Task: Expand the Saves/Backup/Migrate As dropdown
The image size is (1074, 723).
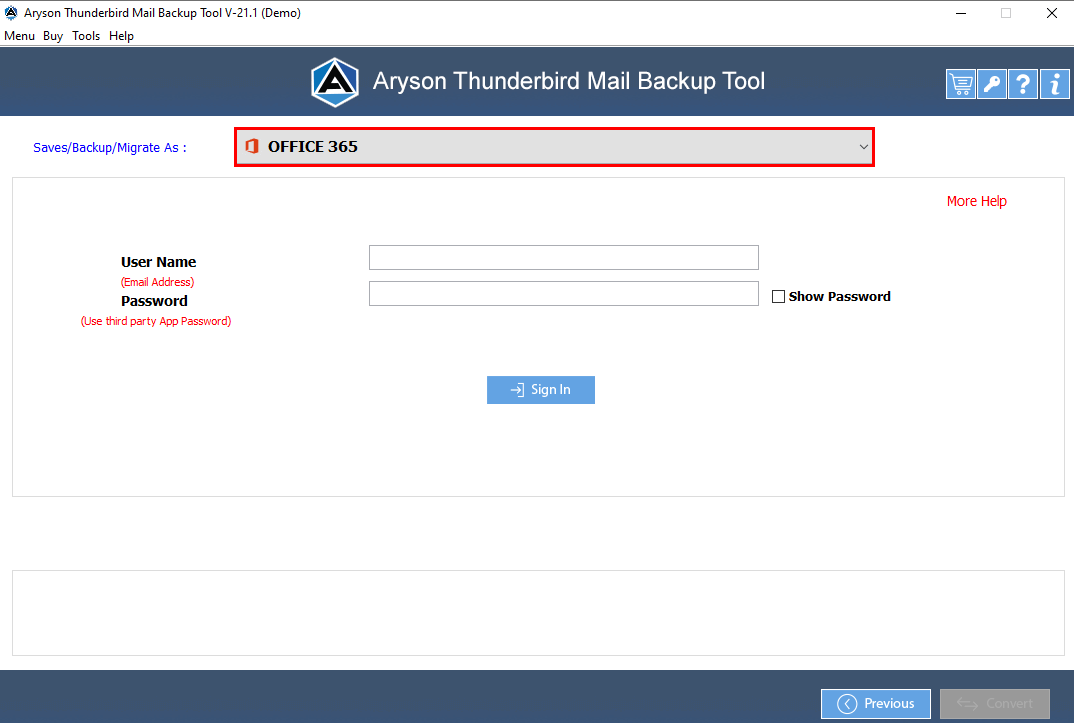Action: [554, 147]
